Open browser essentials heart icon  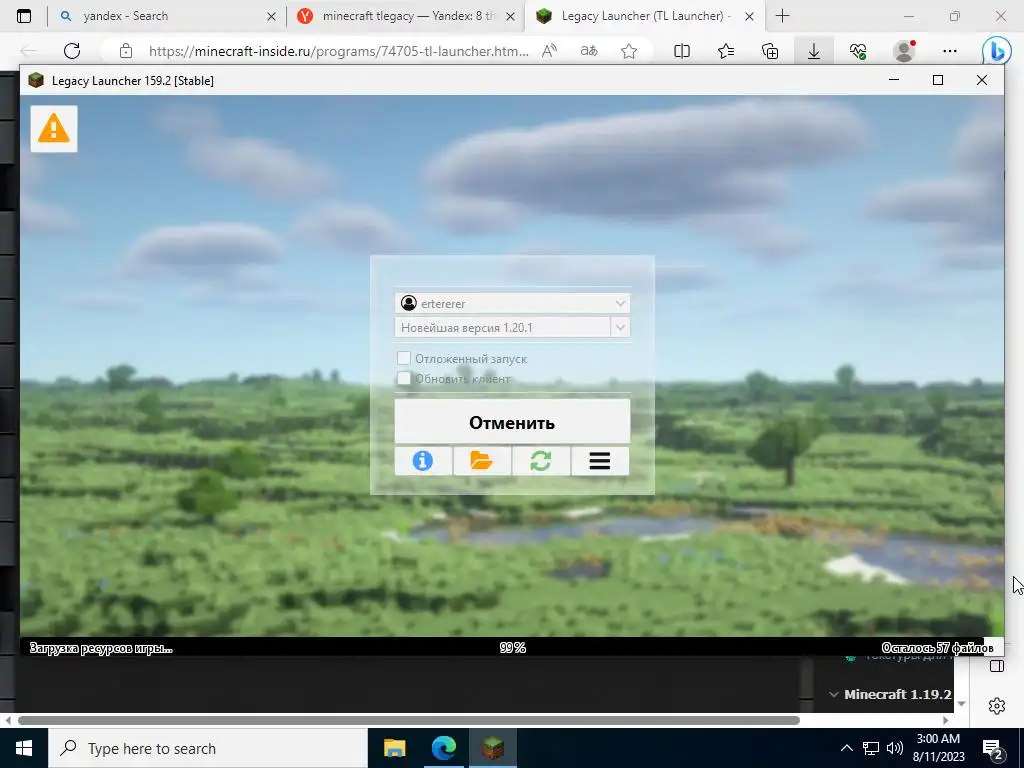(x=858, y=51)
